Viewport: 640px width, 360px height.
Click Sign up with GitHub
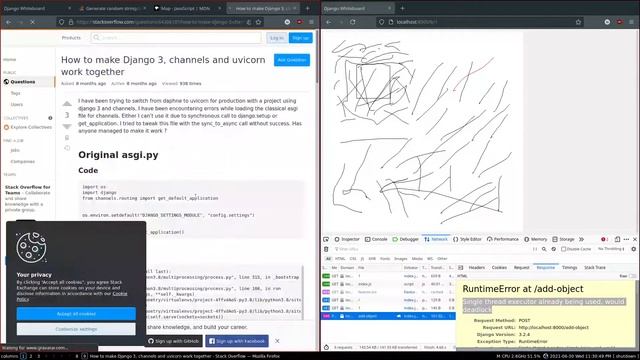[173, 341]
